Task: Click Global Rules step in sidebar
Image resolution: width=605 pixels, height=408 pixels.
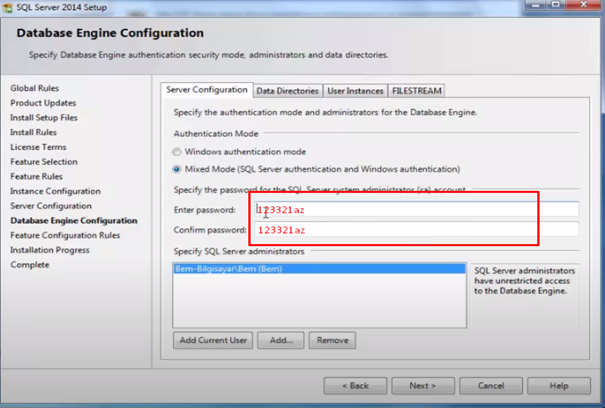Action: tap(35, 88)
